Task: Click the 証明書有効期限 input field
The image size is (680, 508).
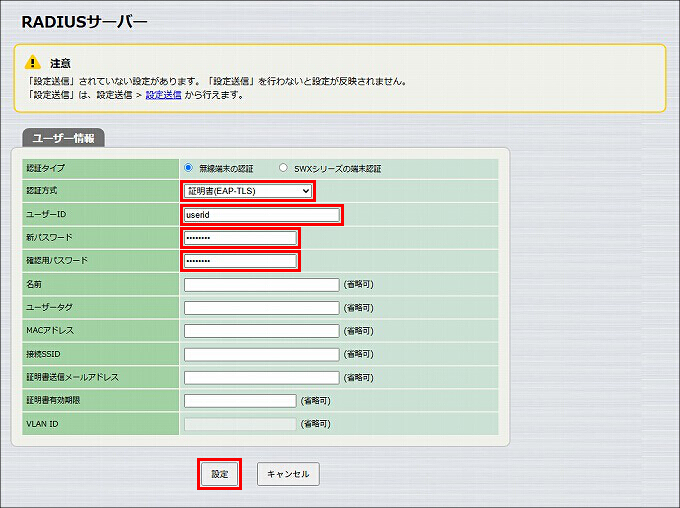Action: tap(240, 401)
